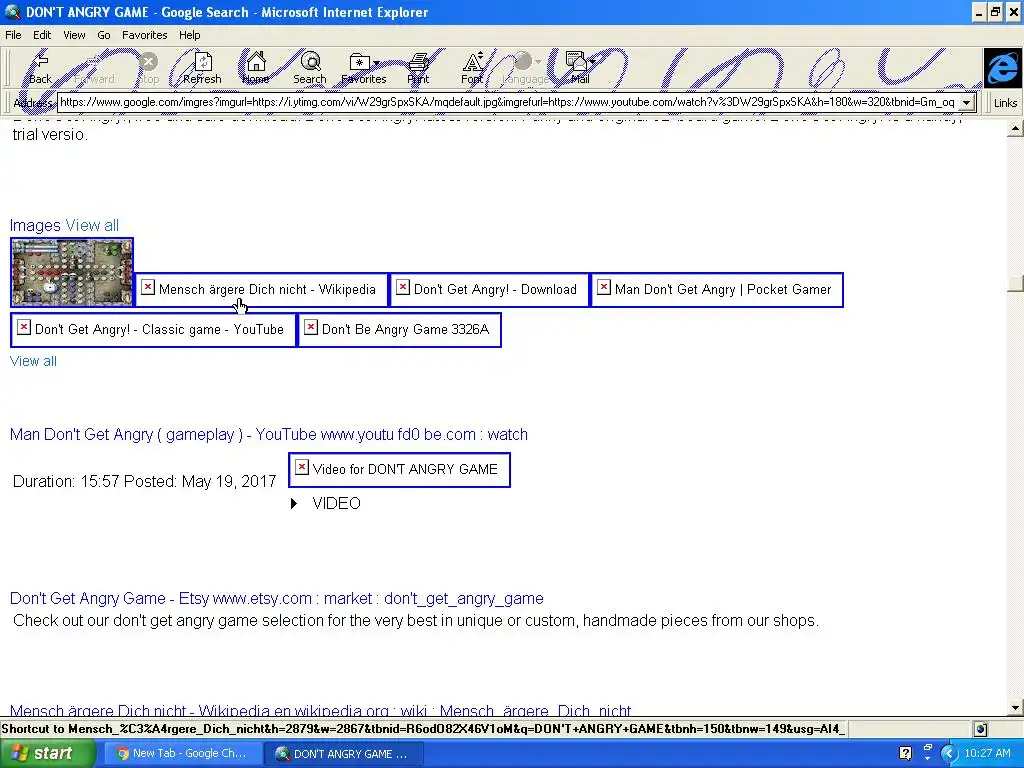Click broken image icon of Don't Be Angry Game 3326A
This screenshot has height=768, width=1024.
(x=311, y=327)
